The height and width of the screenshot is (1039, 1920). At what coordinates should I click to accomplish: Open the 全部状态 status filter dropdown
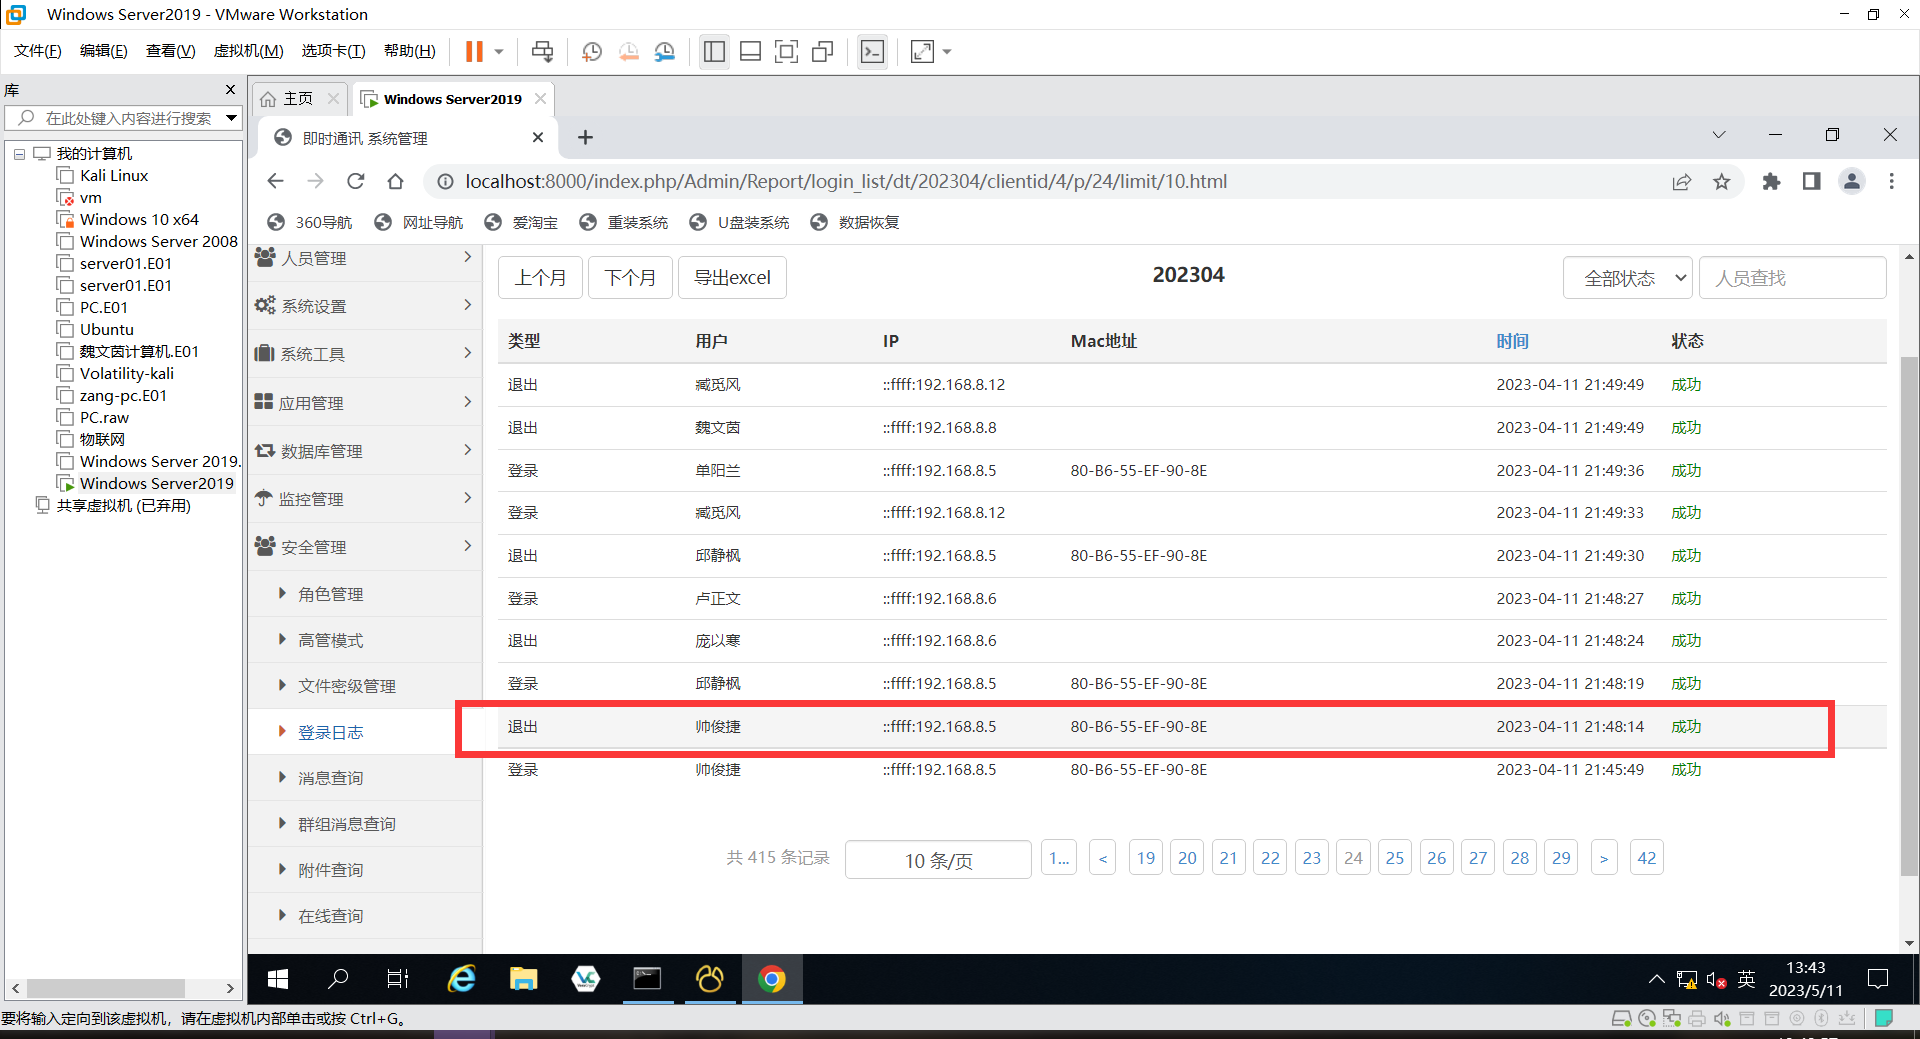click(x=1628, y=278)
